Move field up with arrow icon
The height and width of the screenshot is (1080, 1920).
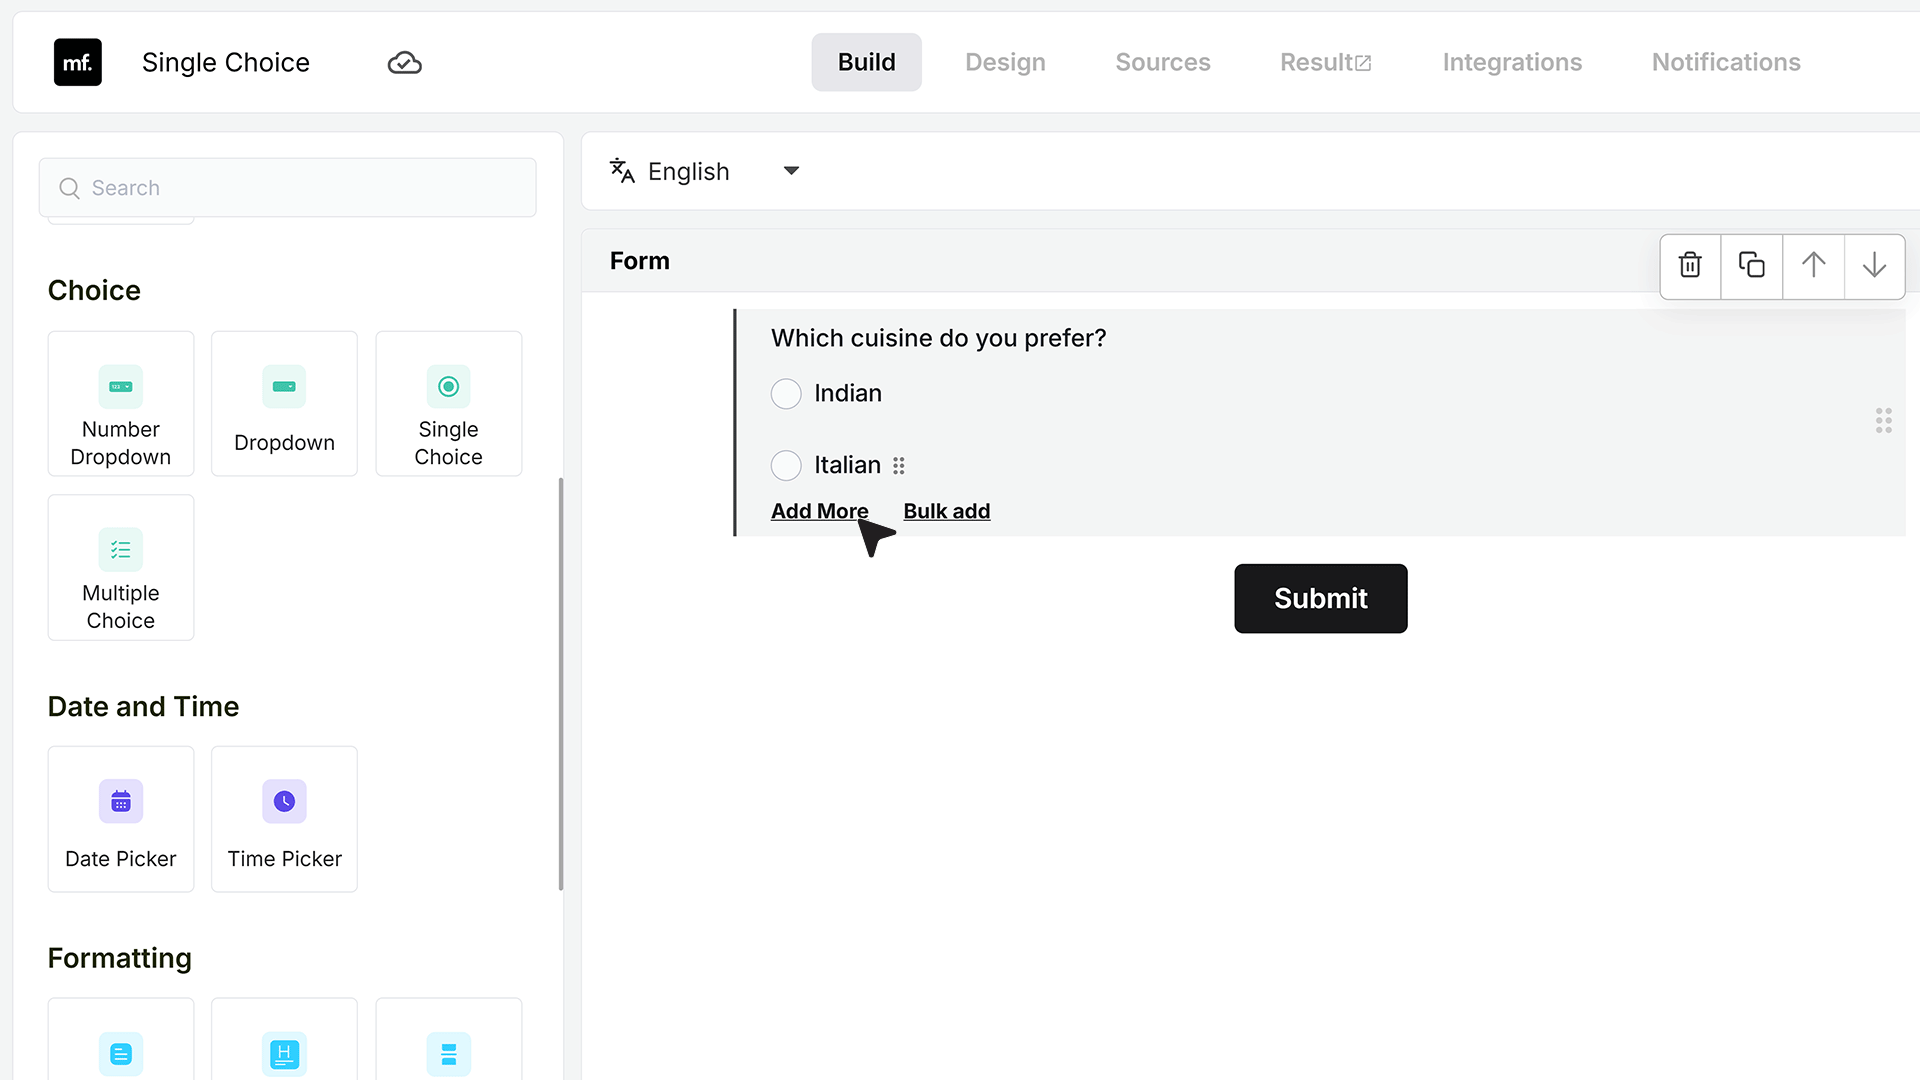click(x=1813, y=265)
